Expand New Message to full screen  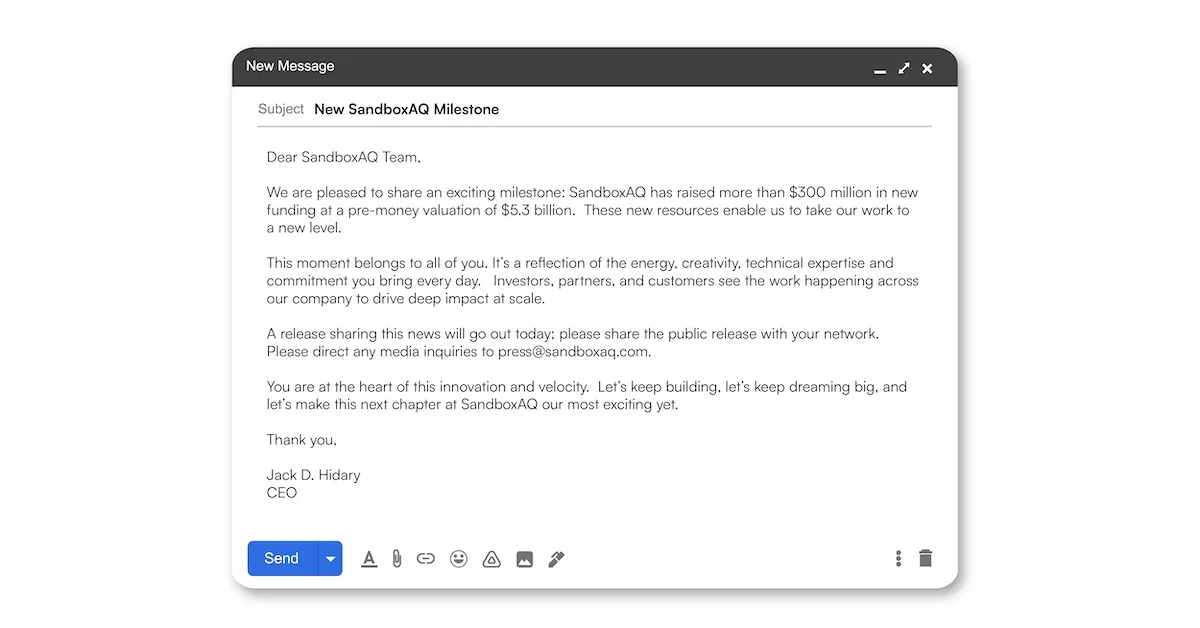[904, 68]
